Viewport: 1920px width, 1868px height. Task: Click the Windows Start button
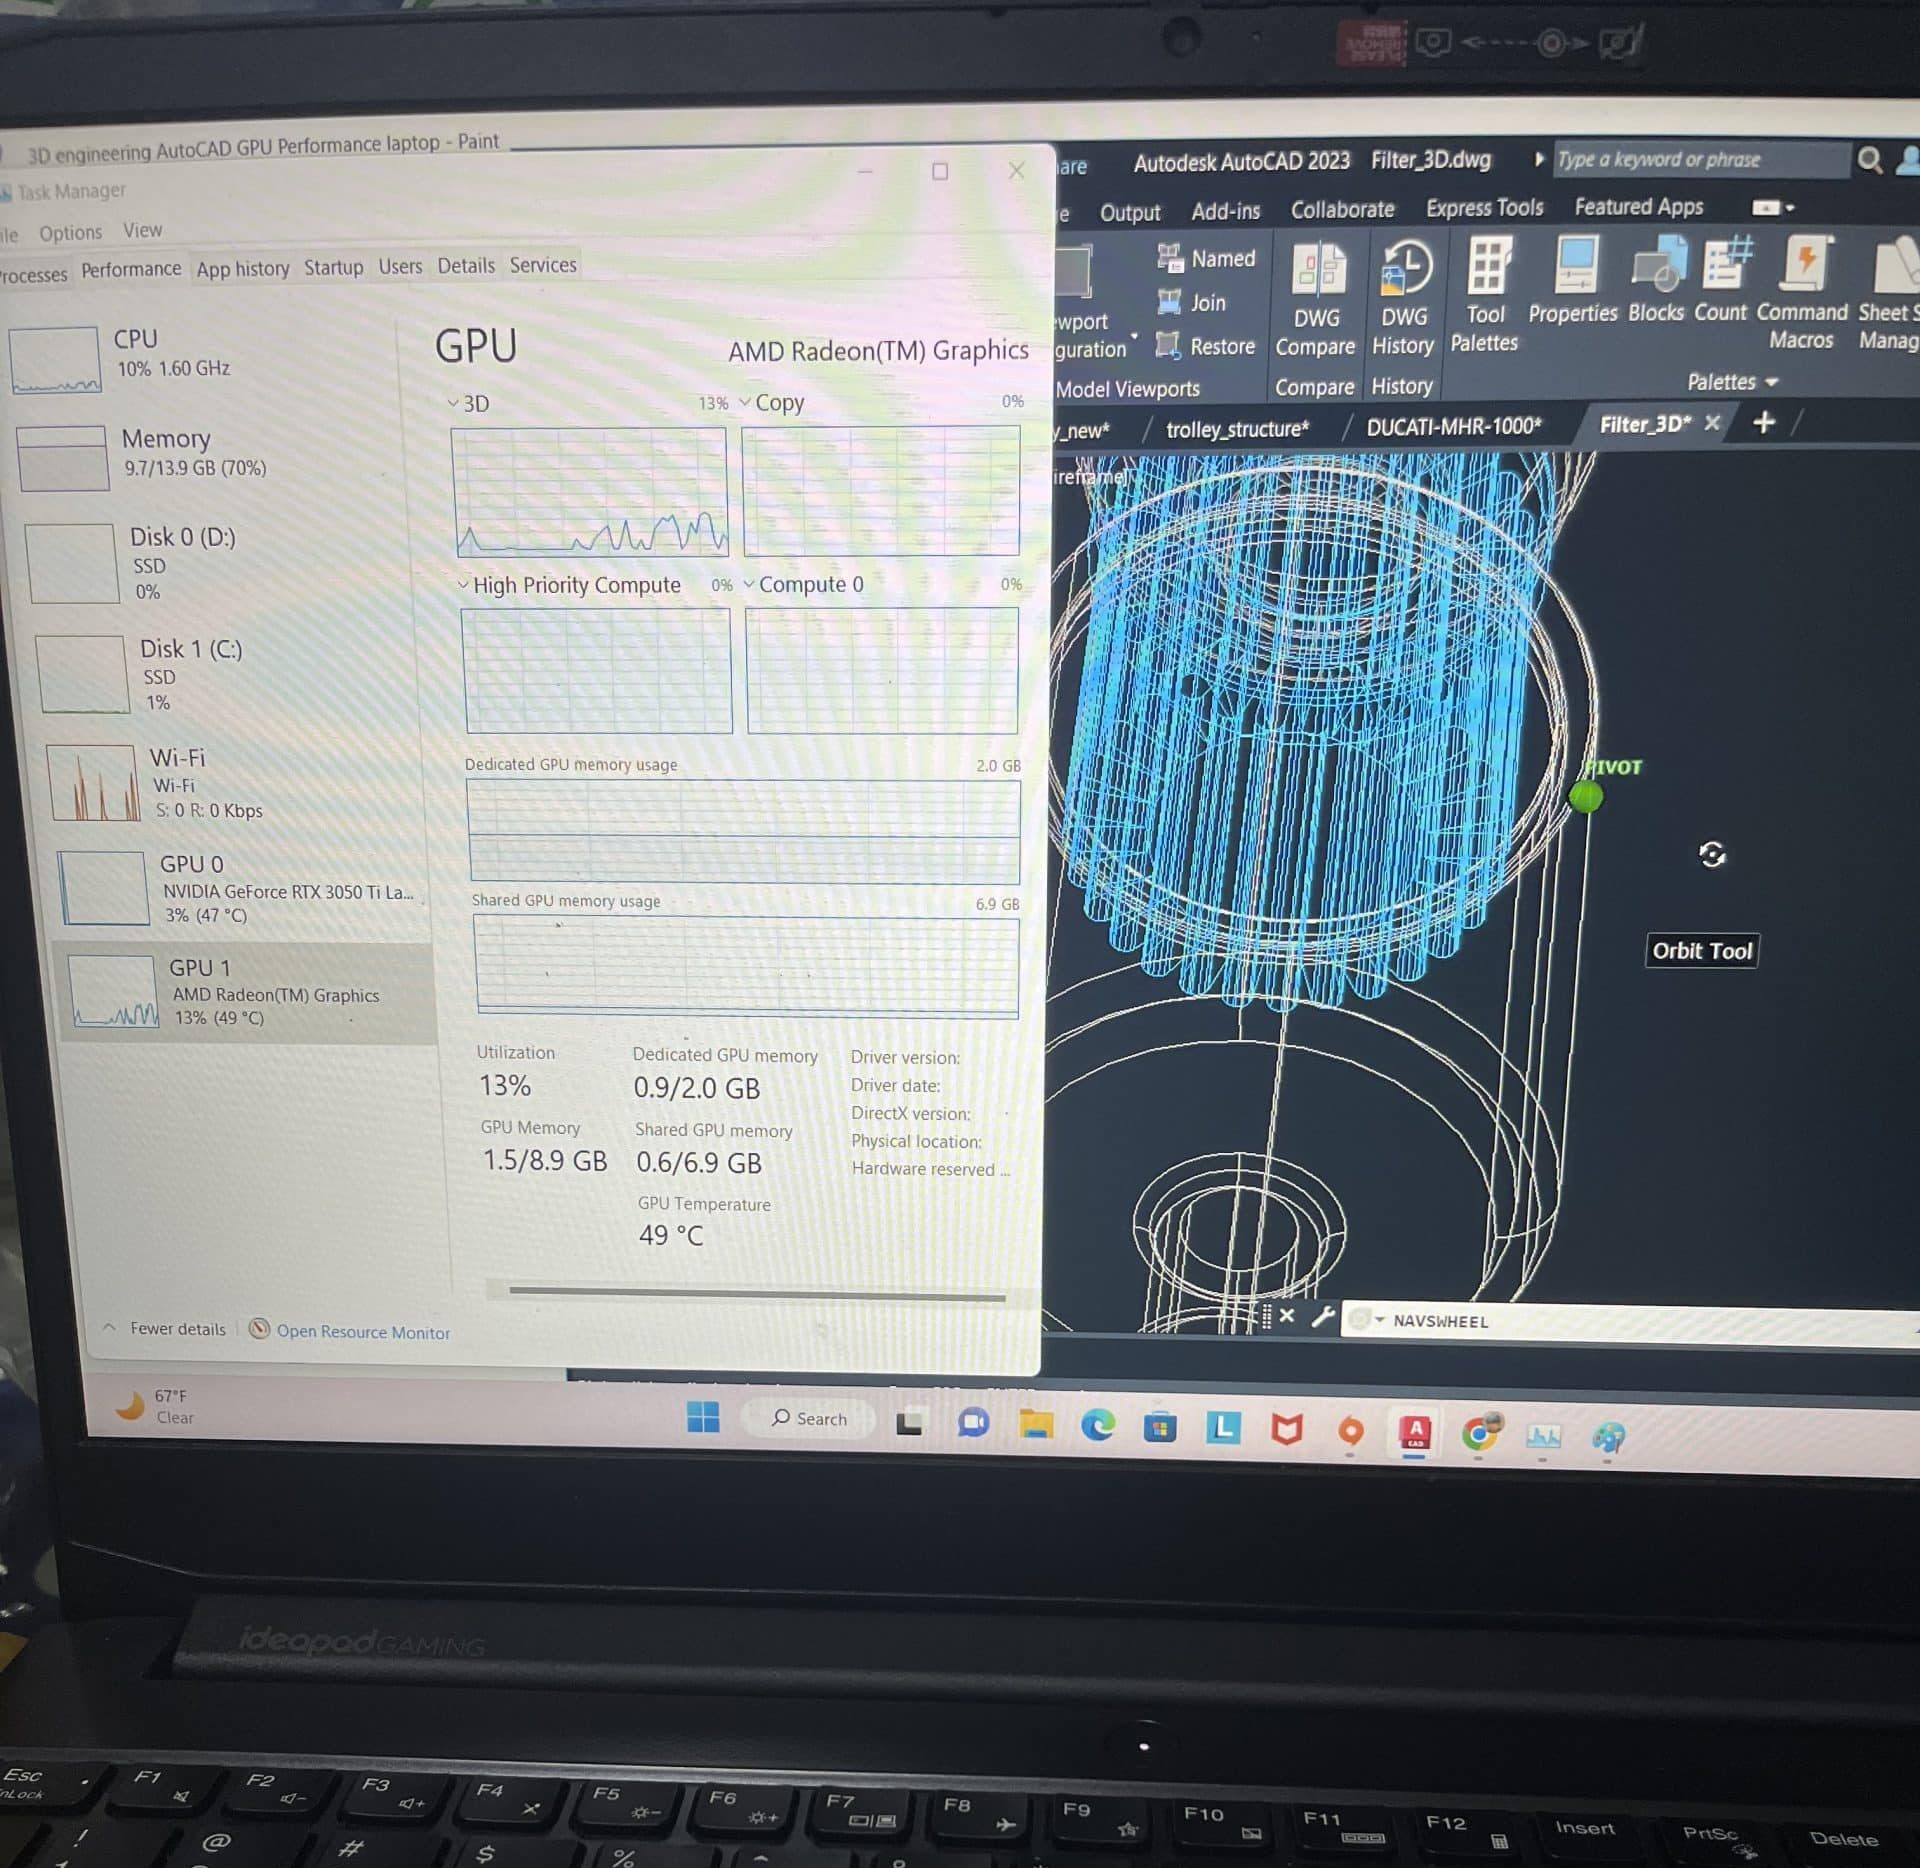[703, 1417]
